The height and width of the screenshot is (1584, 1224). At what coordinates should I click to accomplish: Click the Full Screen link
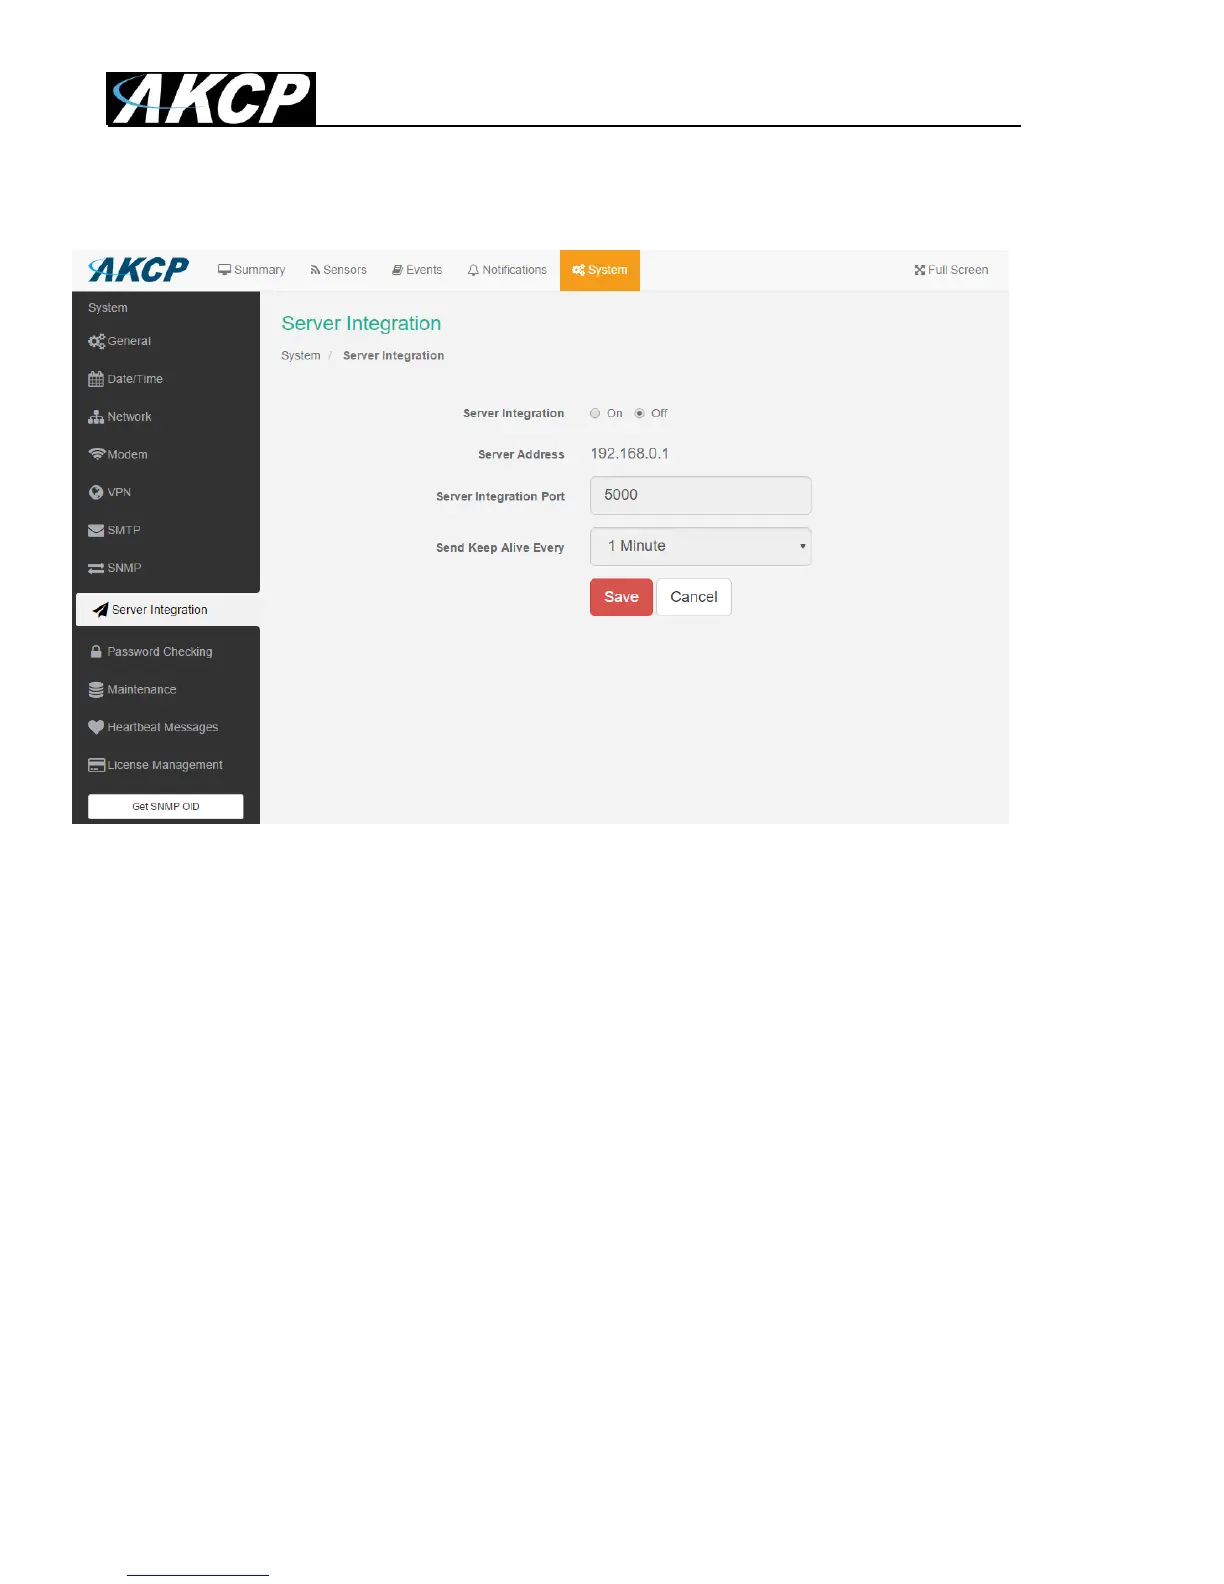click(x=951, y=270)
